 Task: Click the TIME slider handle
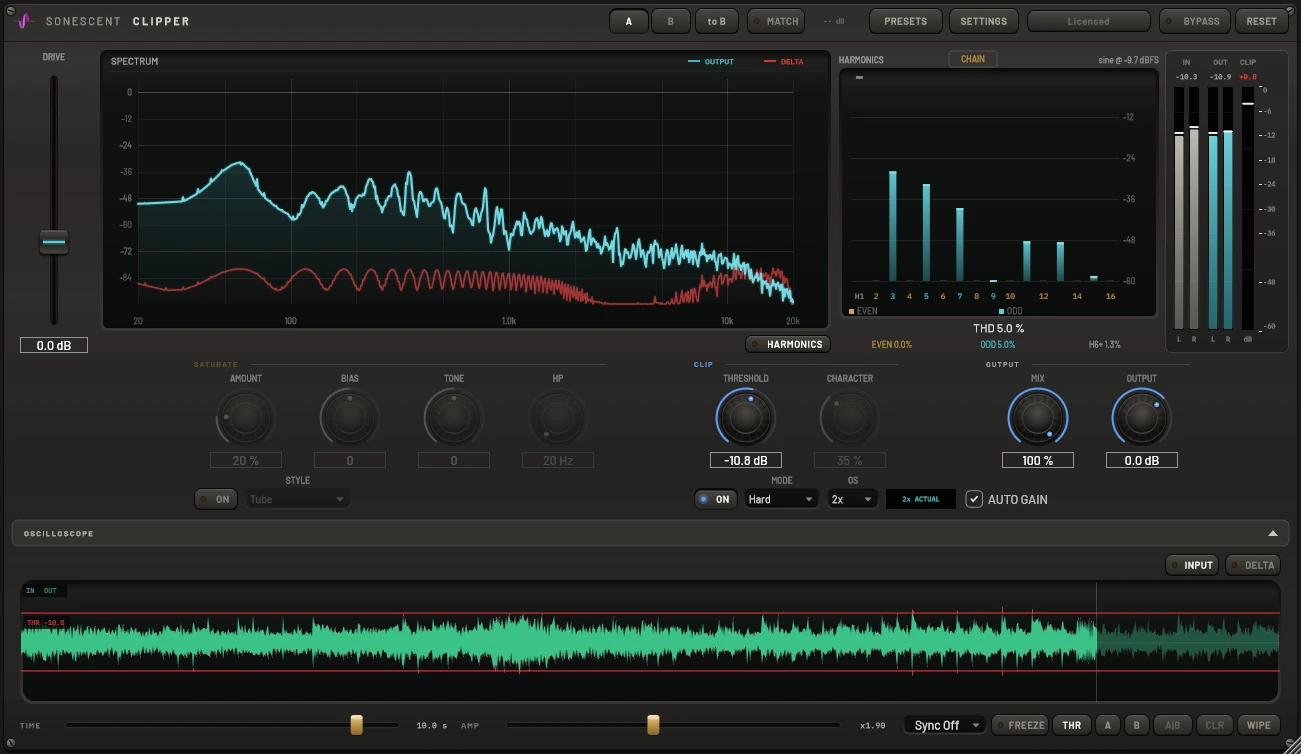pos(356,725)
